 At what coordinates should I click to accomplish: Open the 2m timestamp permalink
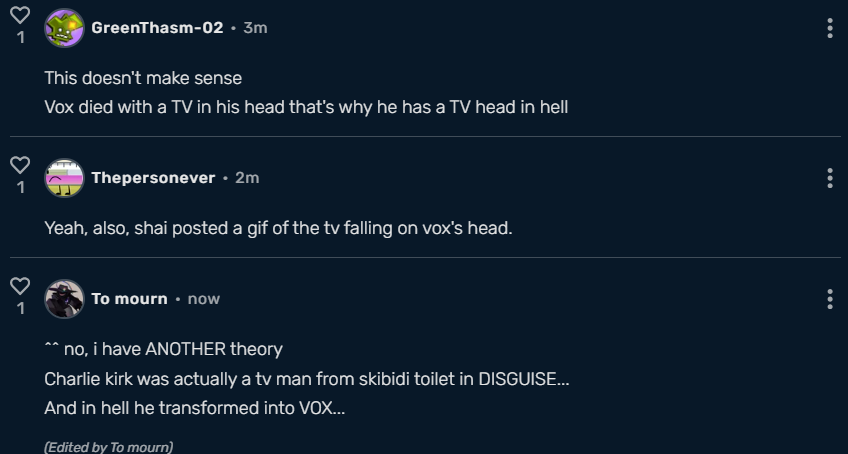click(247, 178)
